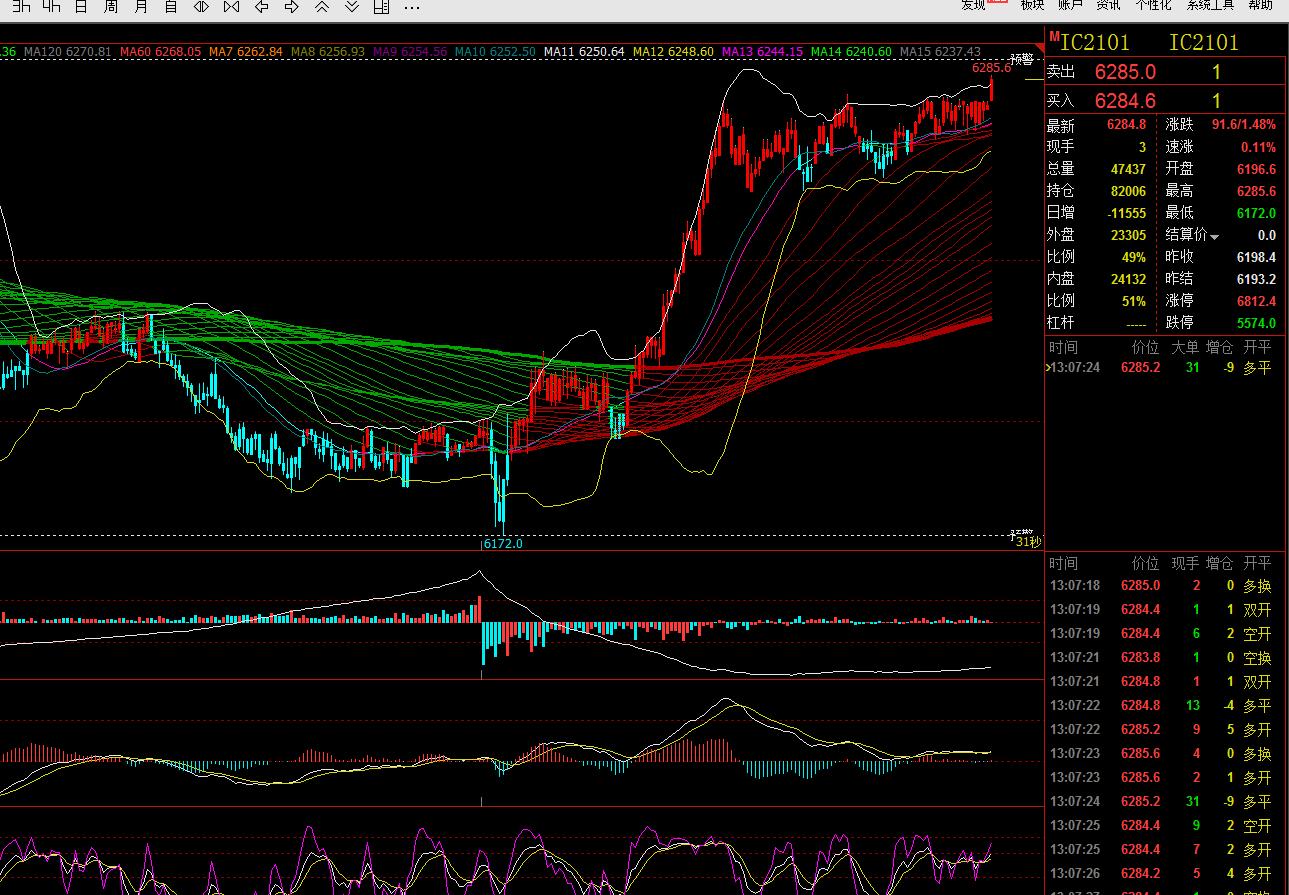Click the 涨停 value 6812.4
The width and height of the screenshot is (1289, 895).
[x=1257, y=301]
